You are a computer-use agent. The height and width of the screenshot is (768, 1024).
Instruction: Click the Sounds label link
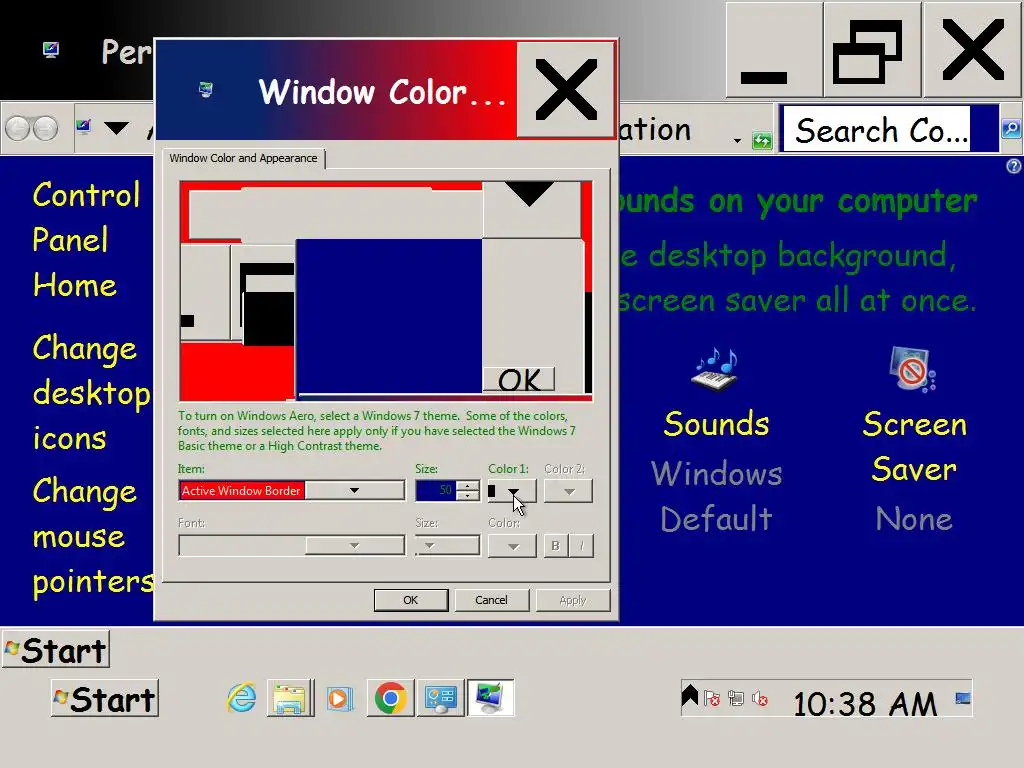click(x=716, y=424)
